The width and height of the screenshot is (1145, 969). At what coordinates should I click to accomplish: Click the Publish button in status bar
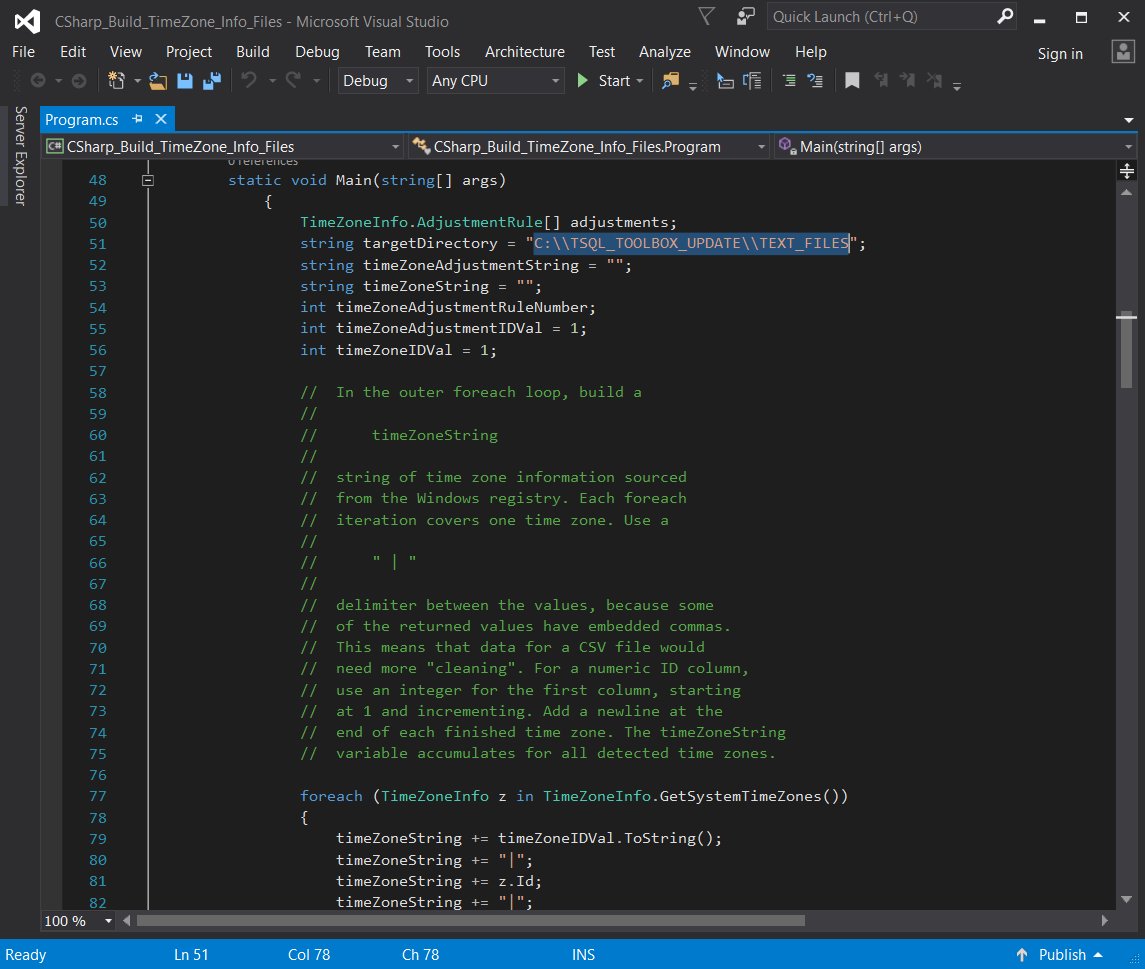point(1060,954)
